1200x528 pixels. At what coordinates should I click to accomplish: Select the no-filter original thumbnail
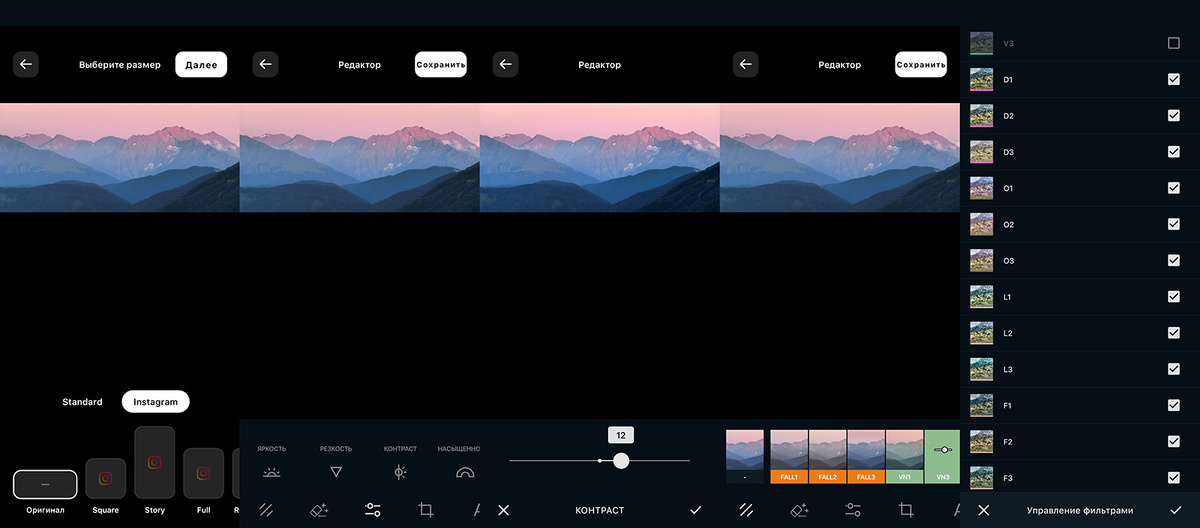click(745, 457)
